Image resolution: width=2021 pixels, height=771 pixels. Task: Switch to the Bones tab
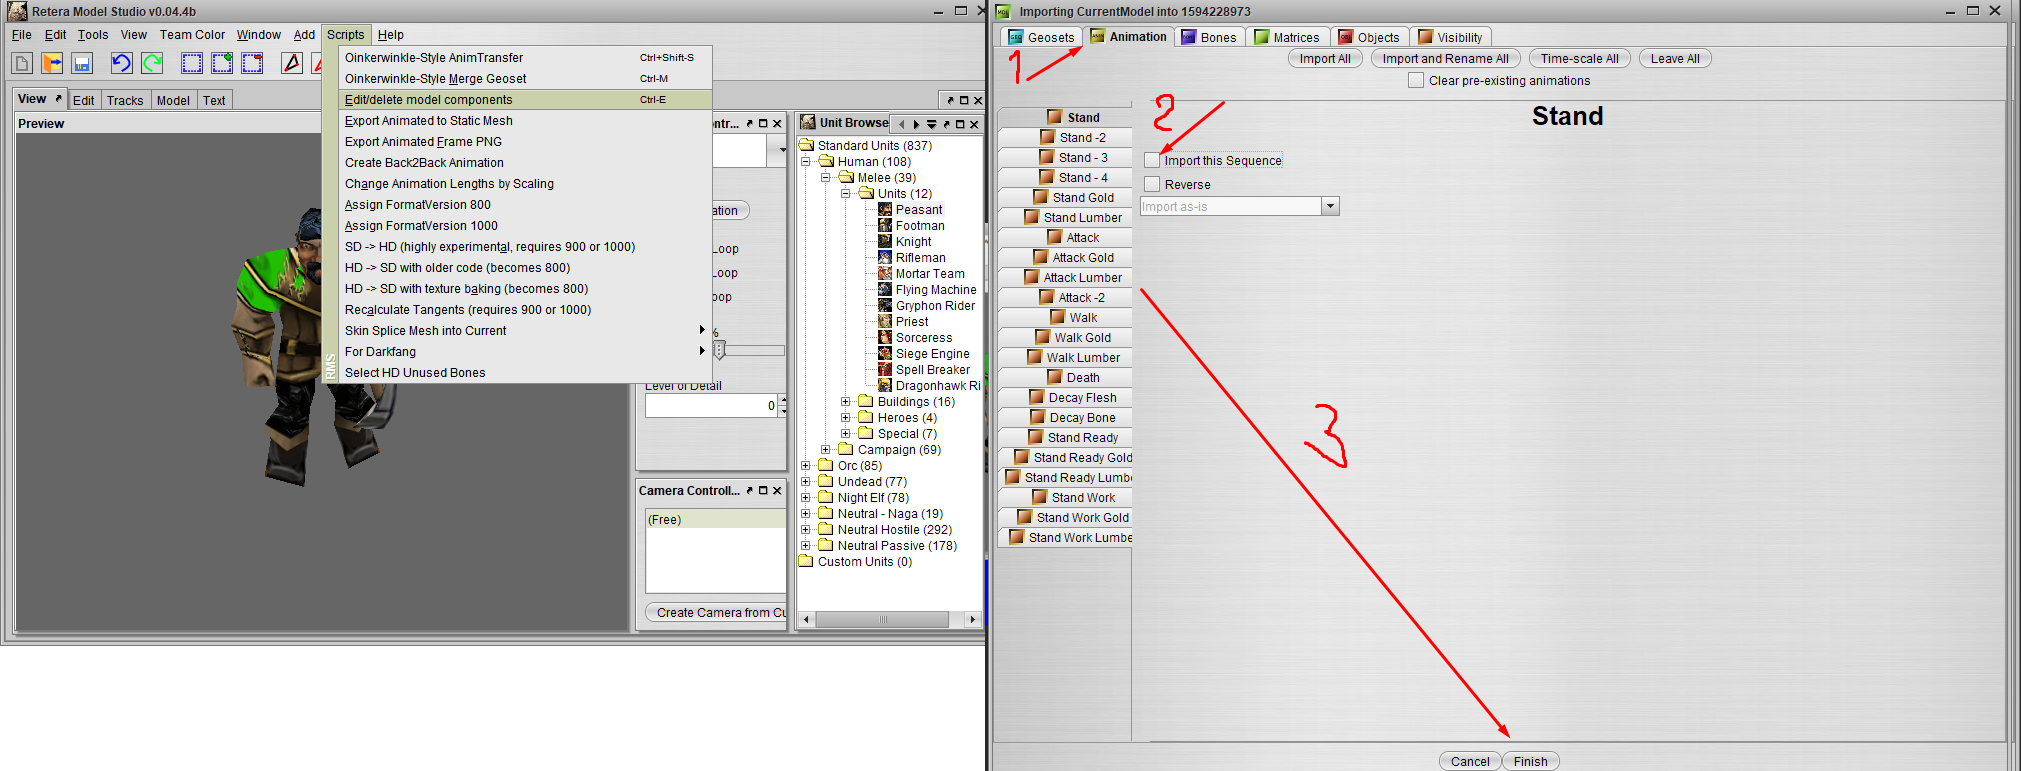(x=1209, y=37)
